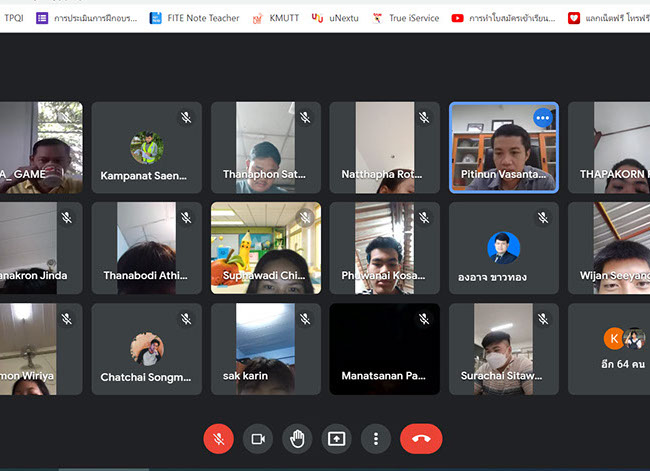Viewport: 650px width, 471px height.
Task: Click muted mic icon on Thanabodi Athi tile
Action: point(186,218)
